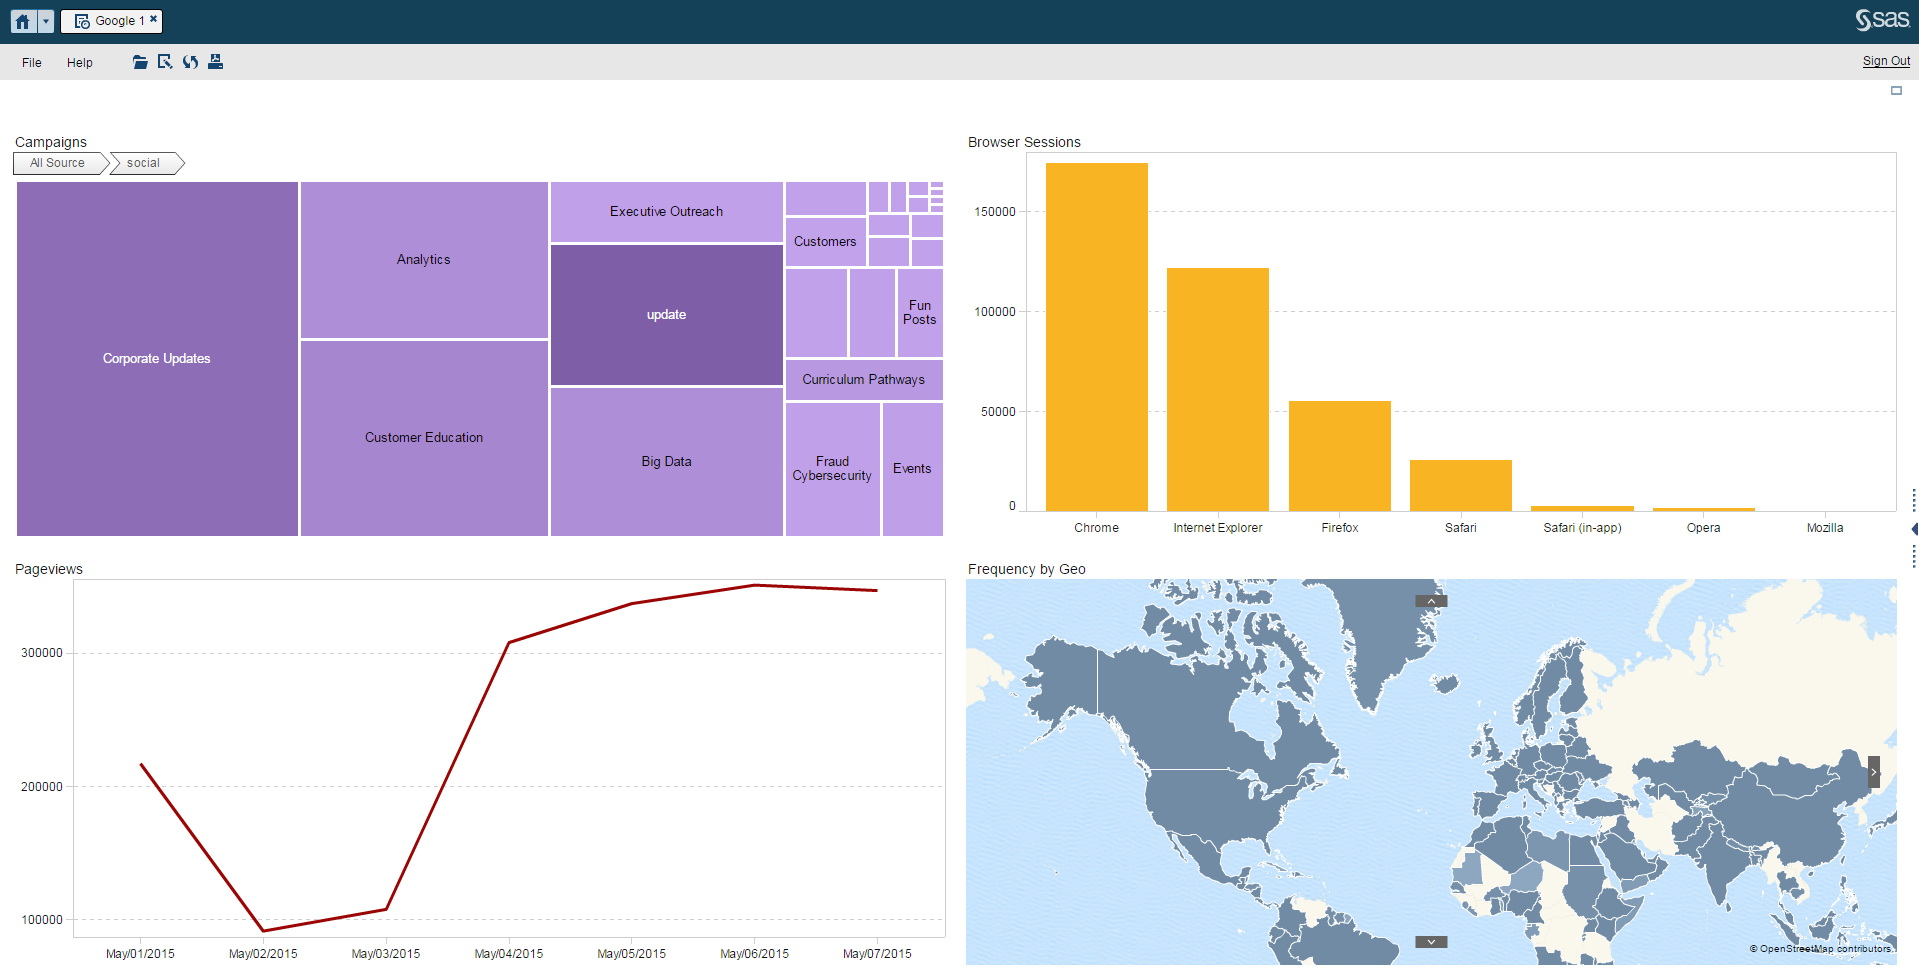Select the Chrome bar in Browser Sessions
The image size is (1919, 976).
point(1097,337)
